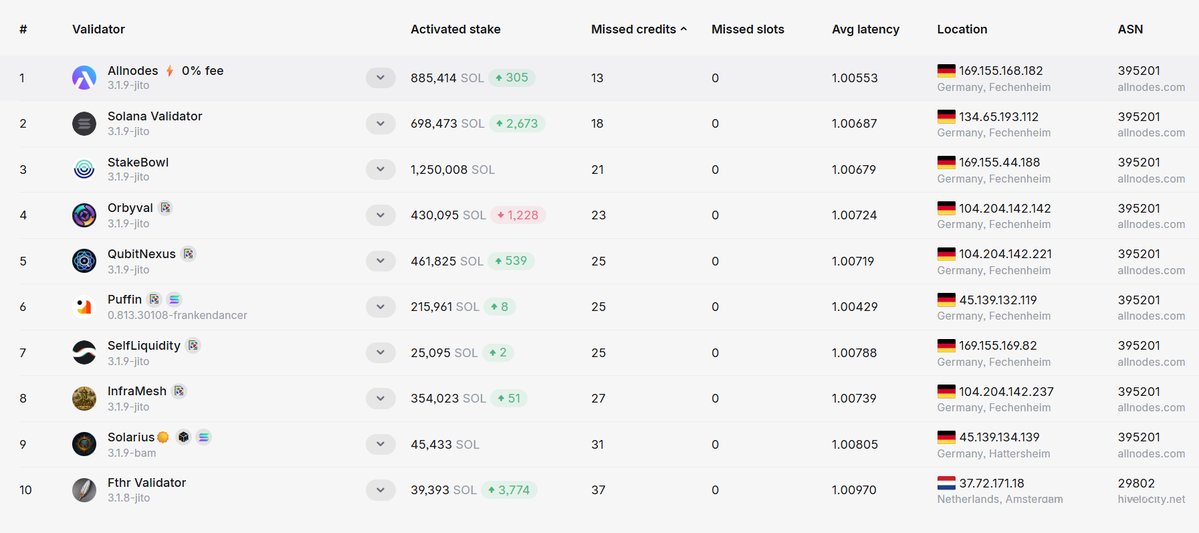1199x533 pixels.
Task: Open the Solarius validator name link
Action: click(131, 437)
